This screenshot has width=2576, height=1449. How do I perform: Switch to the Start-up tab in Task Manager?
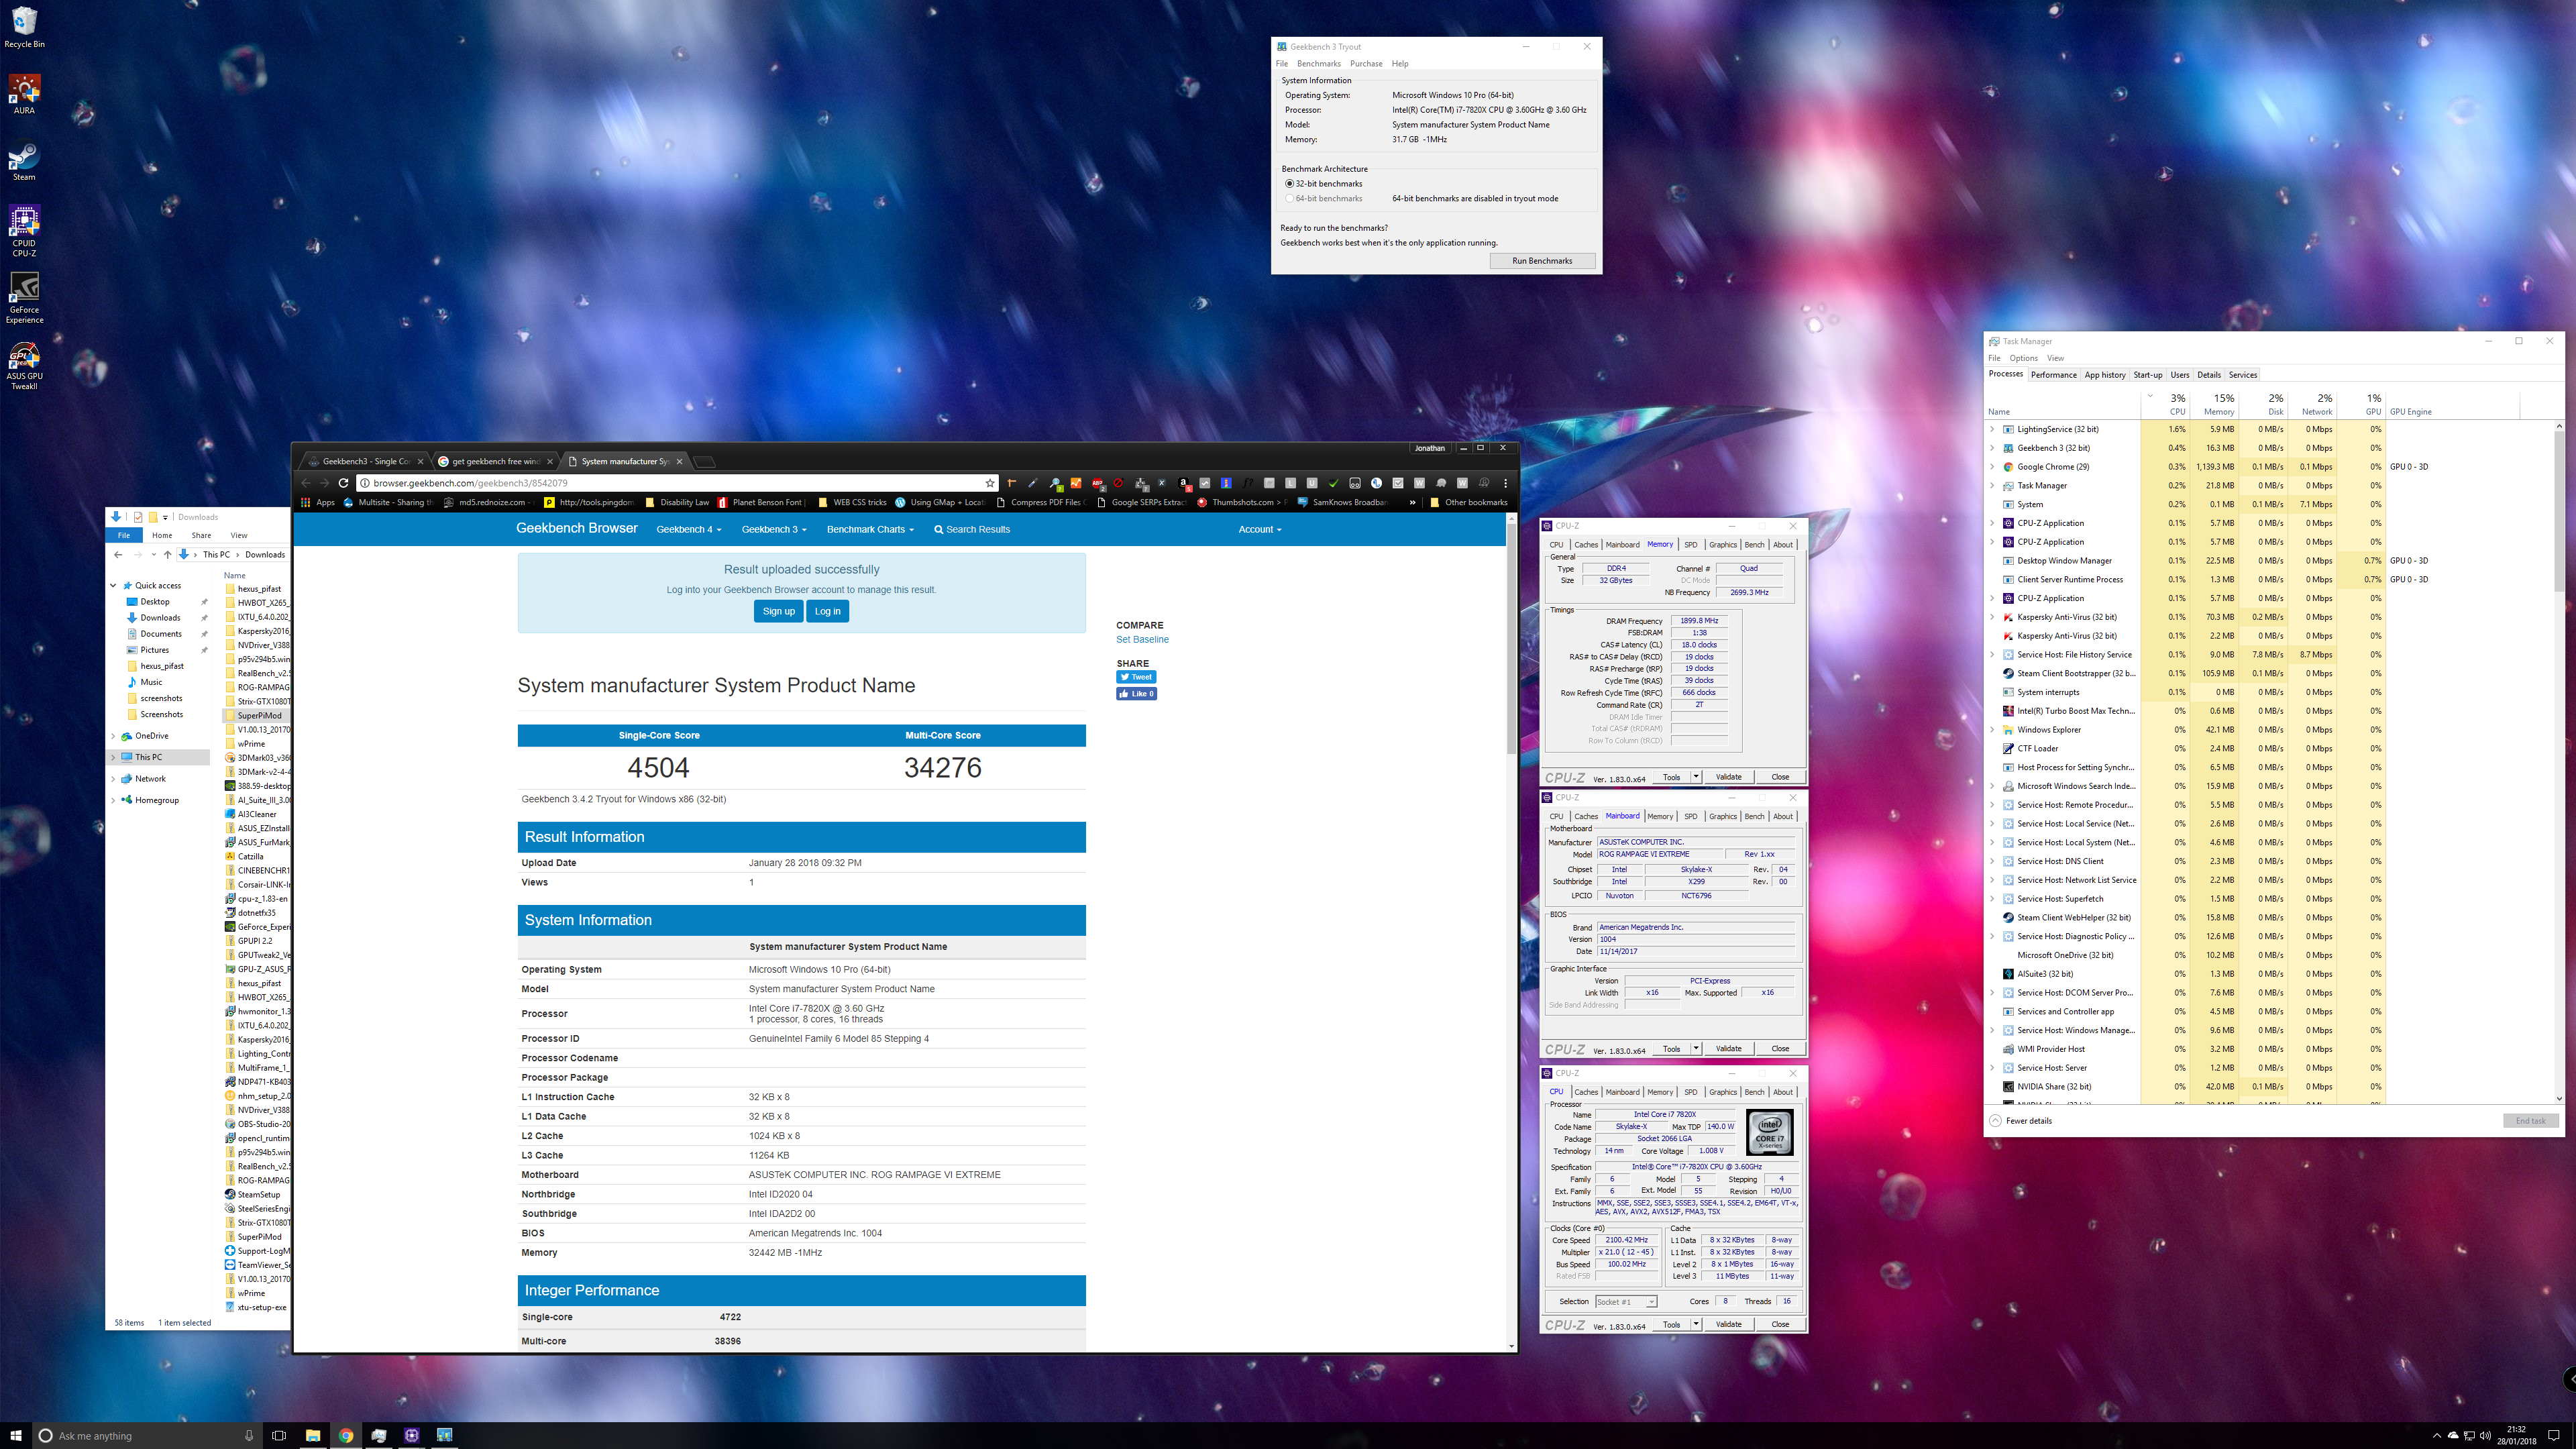coord(2148,375)
